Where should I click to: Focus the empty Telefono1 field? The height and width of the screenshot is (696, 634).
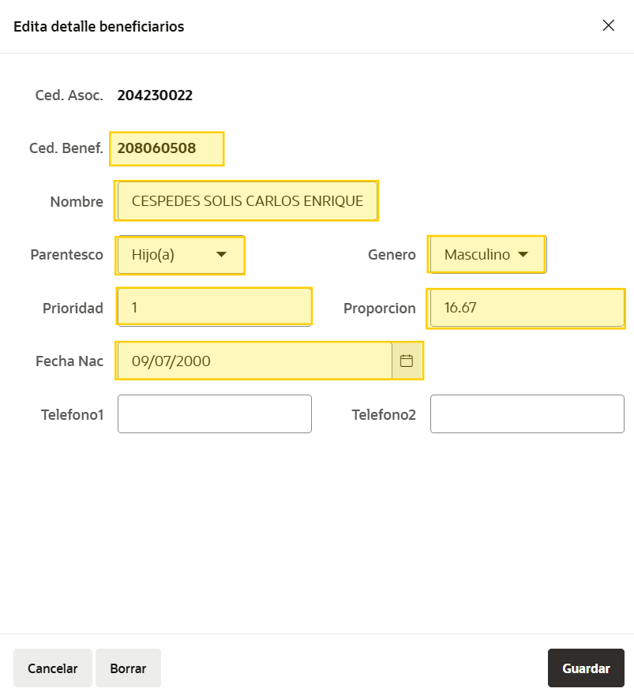pos(214,414)
